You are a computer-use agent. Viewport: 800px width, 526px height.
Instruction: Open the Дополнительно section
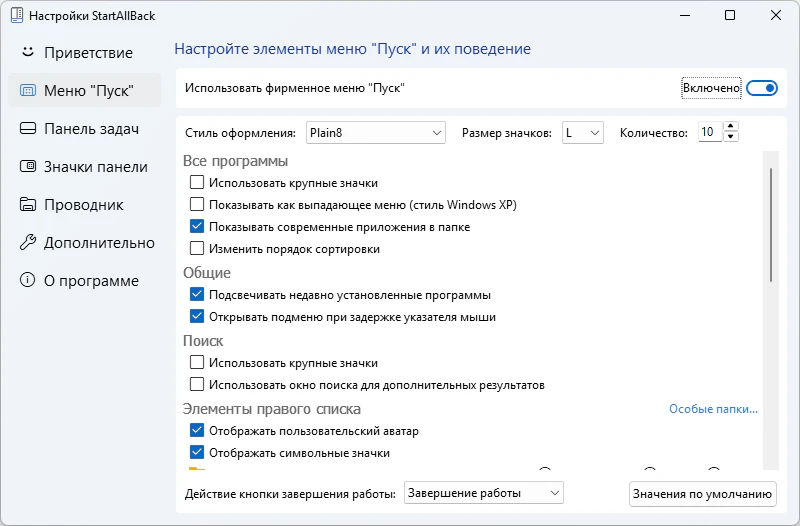(98, 242)
